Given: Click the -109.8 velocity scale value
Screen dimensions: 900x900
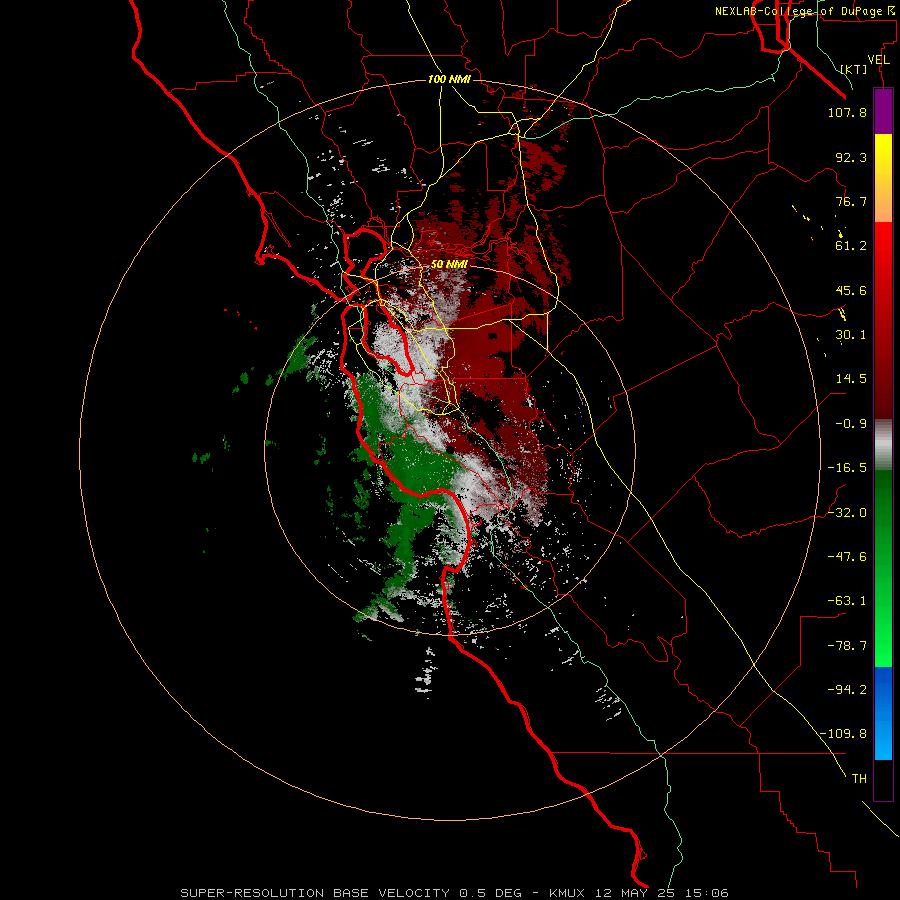Looking at the screenshot, I should click(x=843, y=734).
